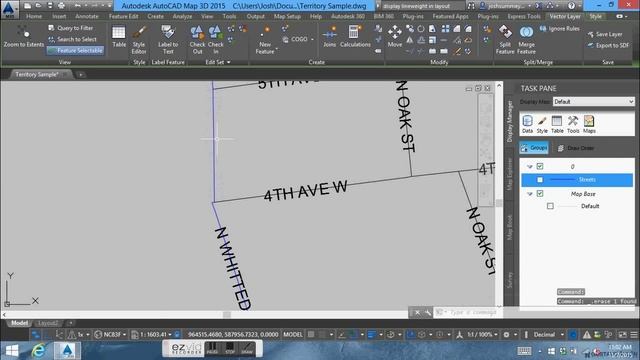Launch the Style Editor

(139, 40)
